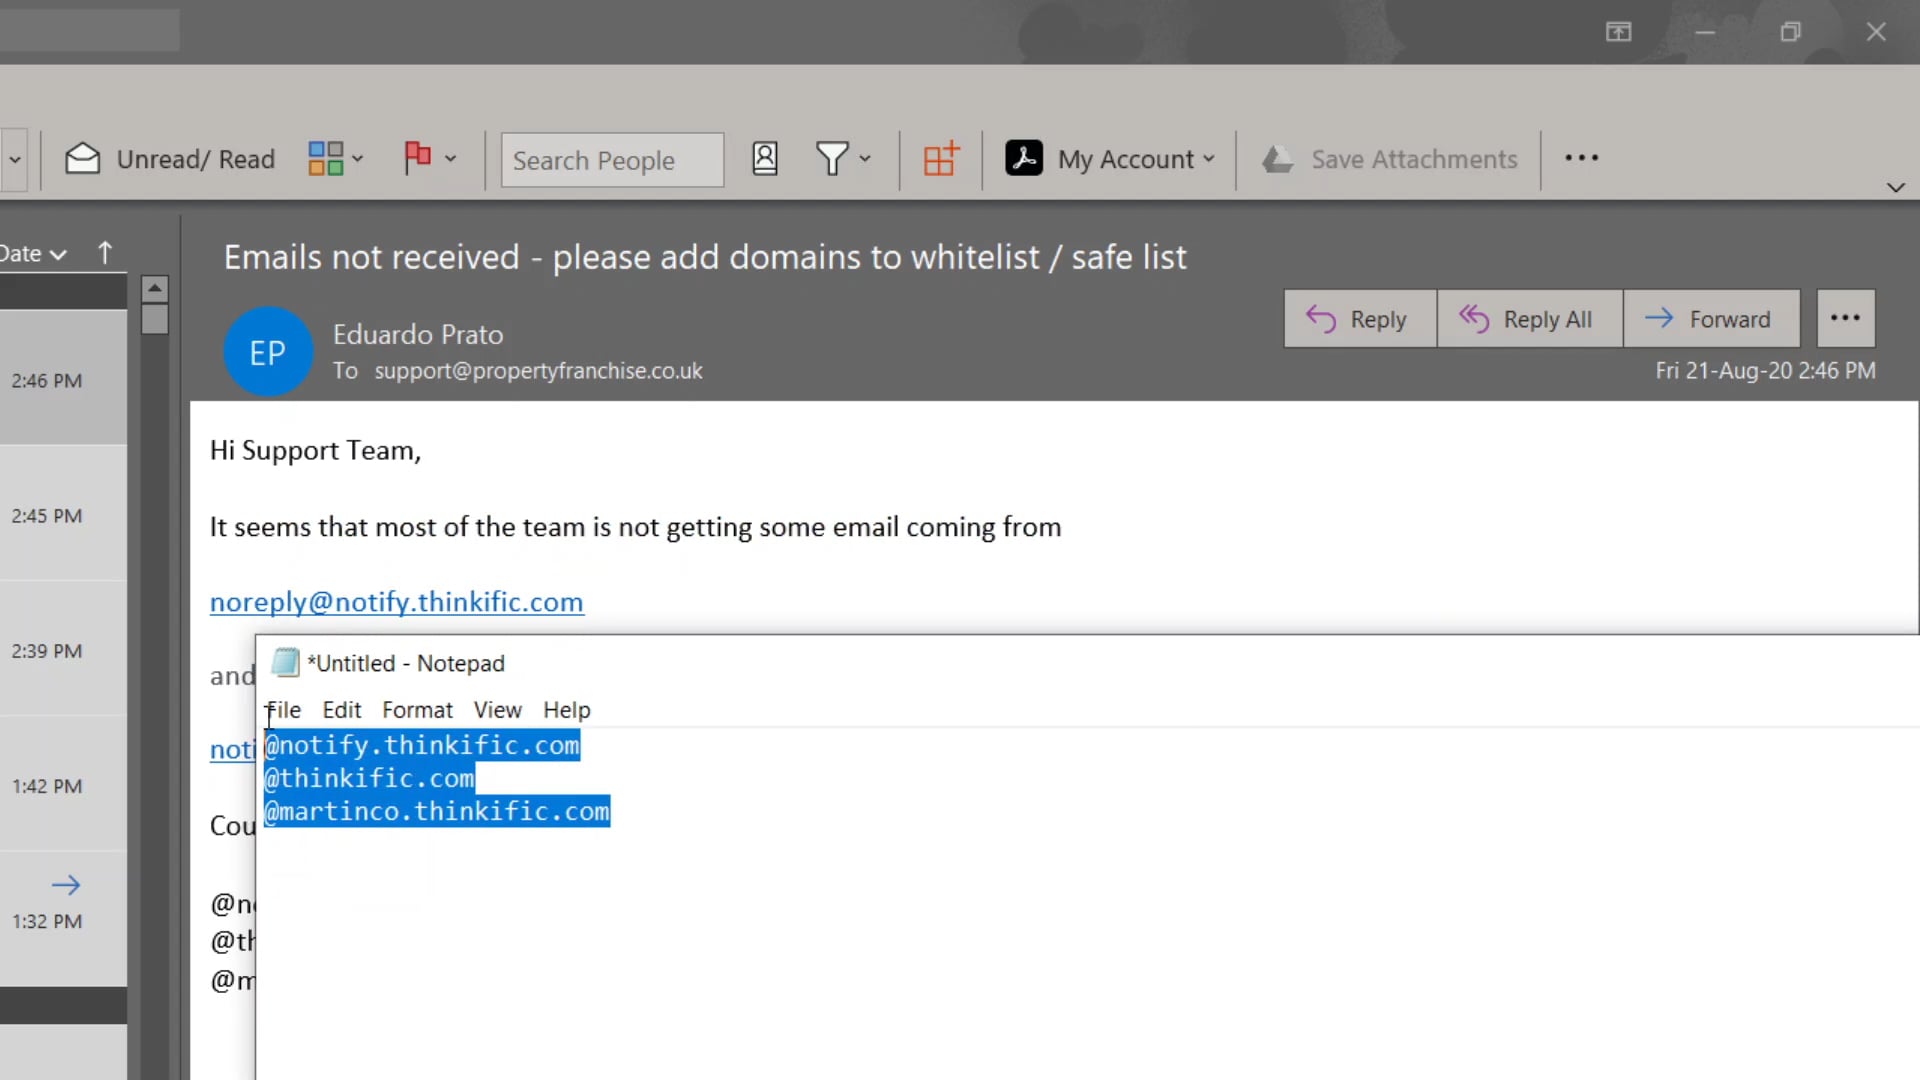Click the Forward button
The width and height of the screenshot is (1920, 1080).
tap(1710, 319)
